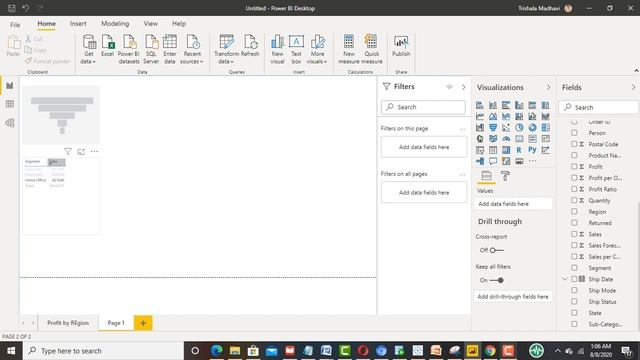Screen dimensions: 640x360
Task: Click Add drill-through fields here
Action: [x=513, y=297]
